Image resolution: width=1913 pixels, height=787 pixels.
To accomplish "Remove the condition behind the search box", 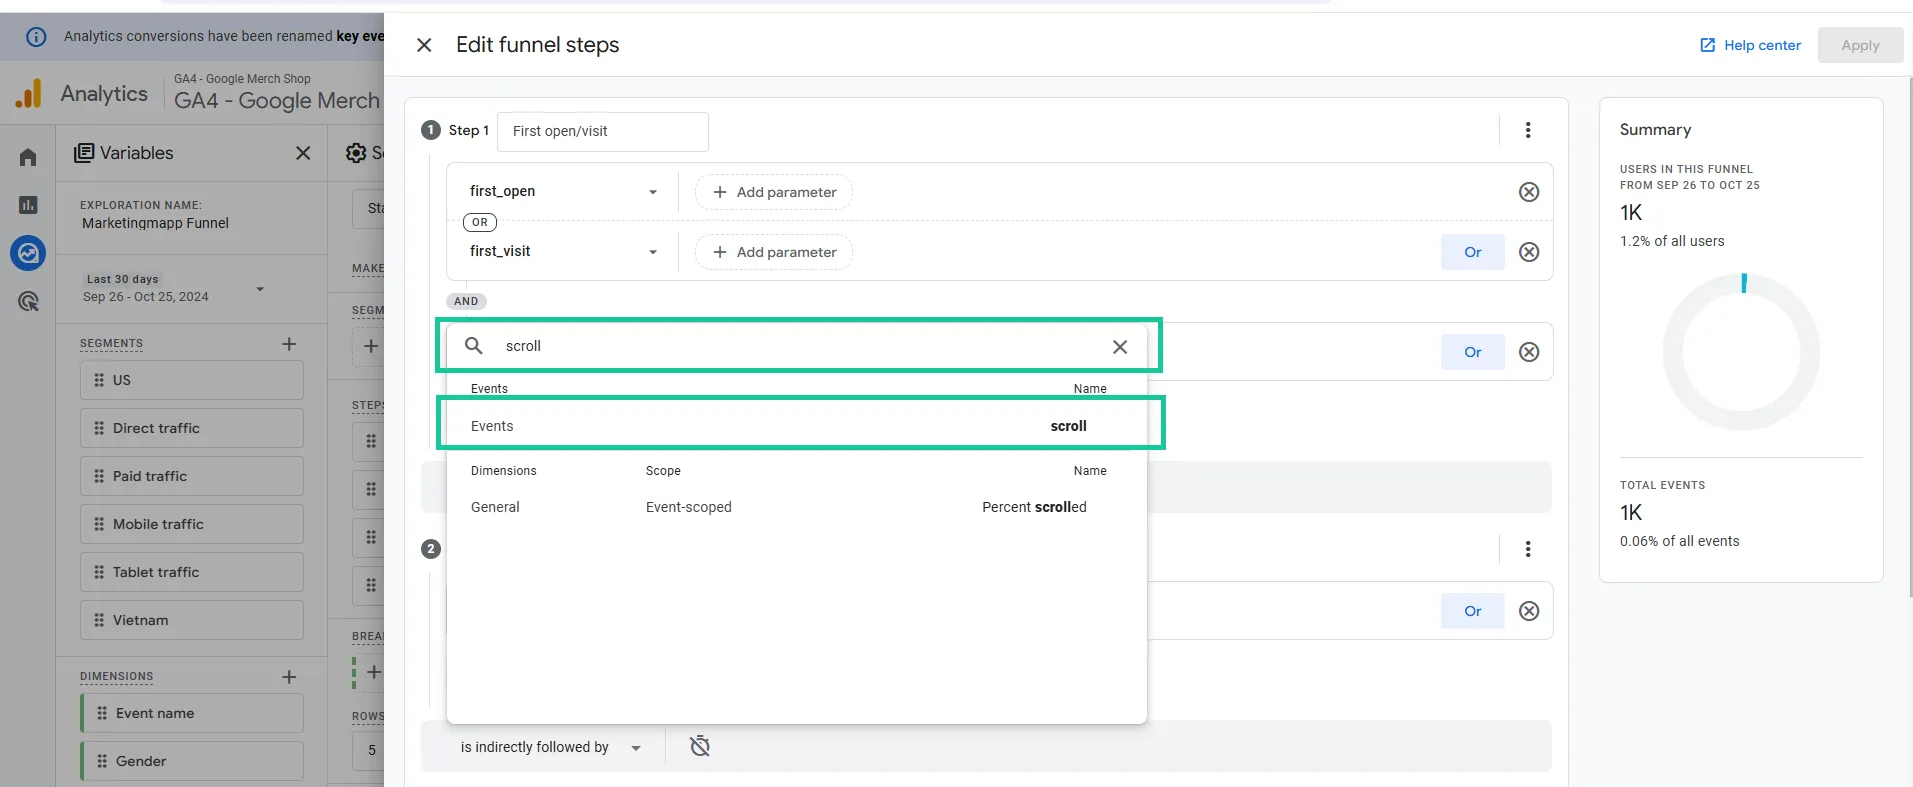I will click(1529, 352).
